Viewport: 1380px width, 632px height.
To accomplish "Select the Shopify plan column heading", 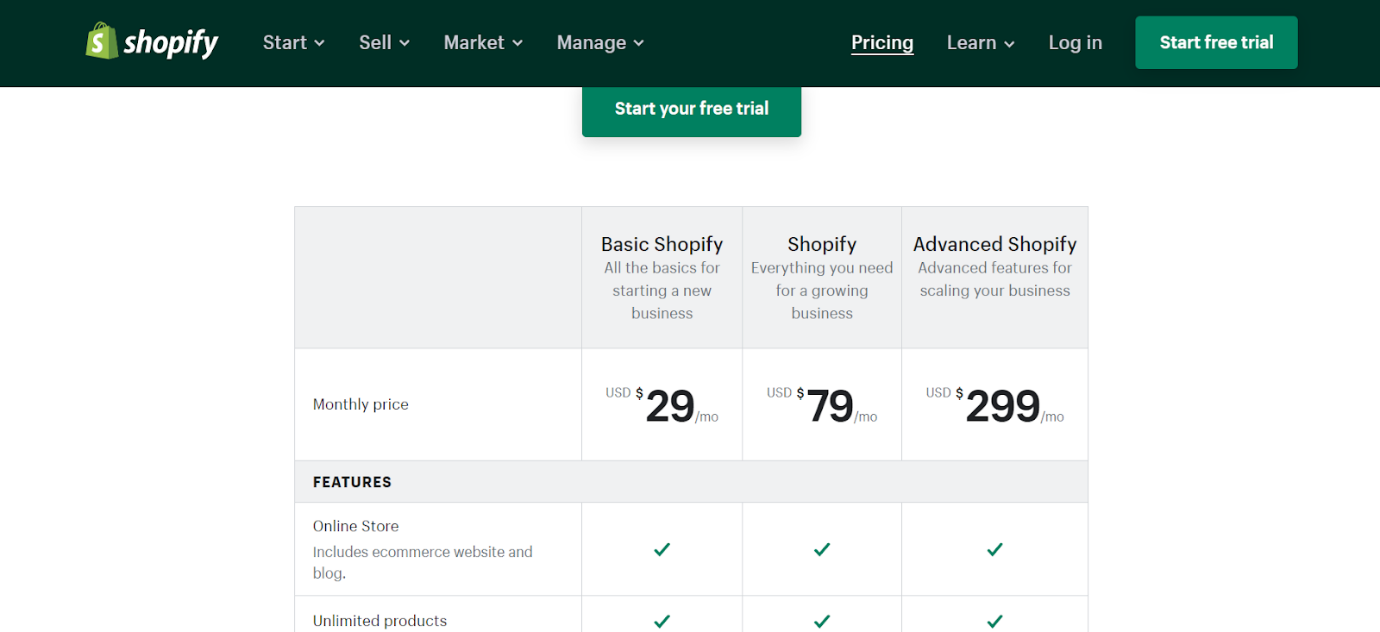I will (x=822, y=244).
